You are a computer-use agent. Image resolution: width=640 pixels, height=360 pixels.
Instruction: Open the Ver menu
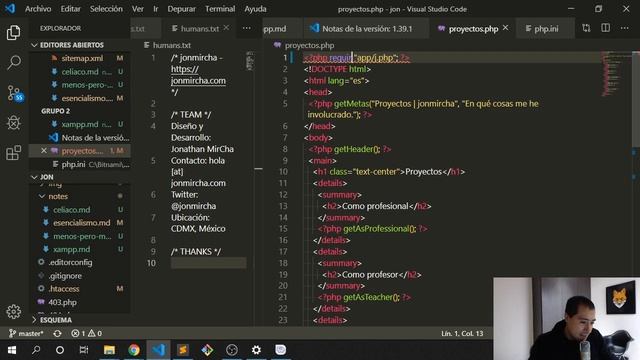coord(138,9)
